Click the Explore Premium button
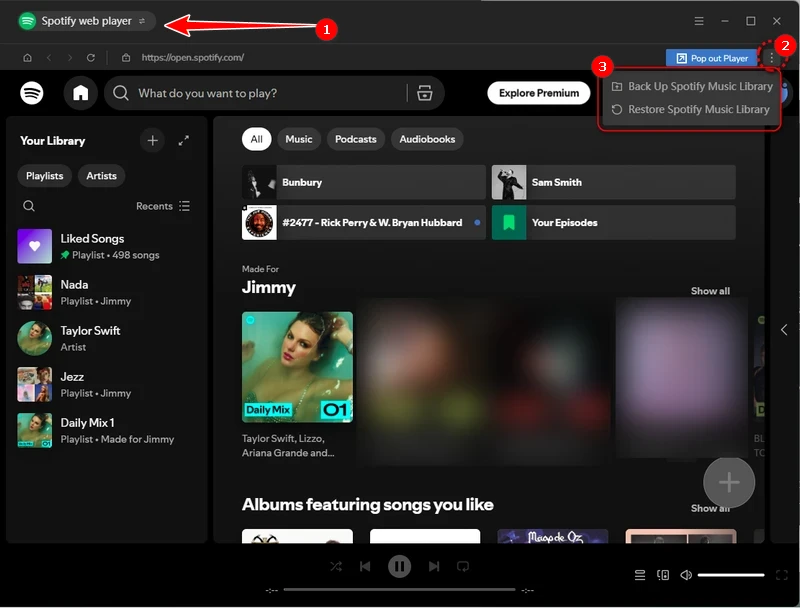 [538, 92]
